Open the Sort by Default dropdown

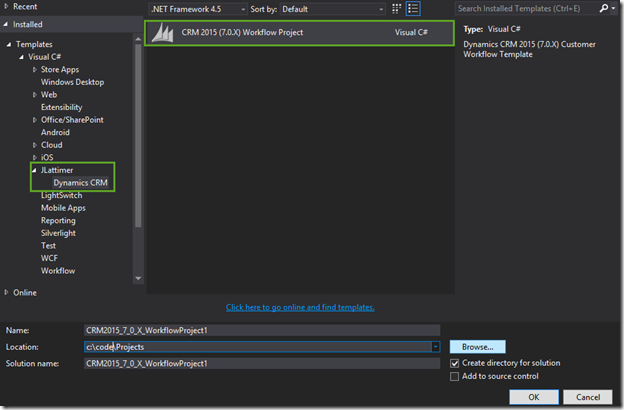(x=333, y=9)
